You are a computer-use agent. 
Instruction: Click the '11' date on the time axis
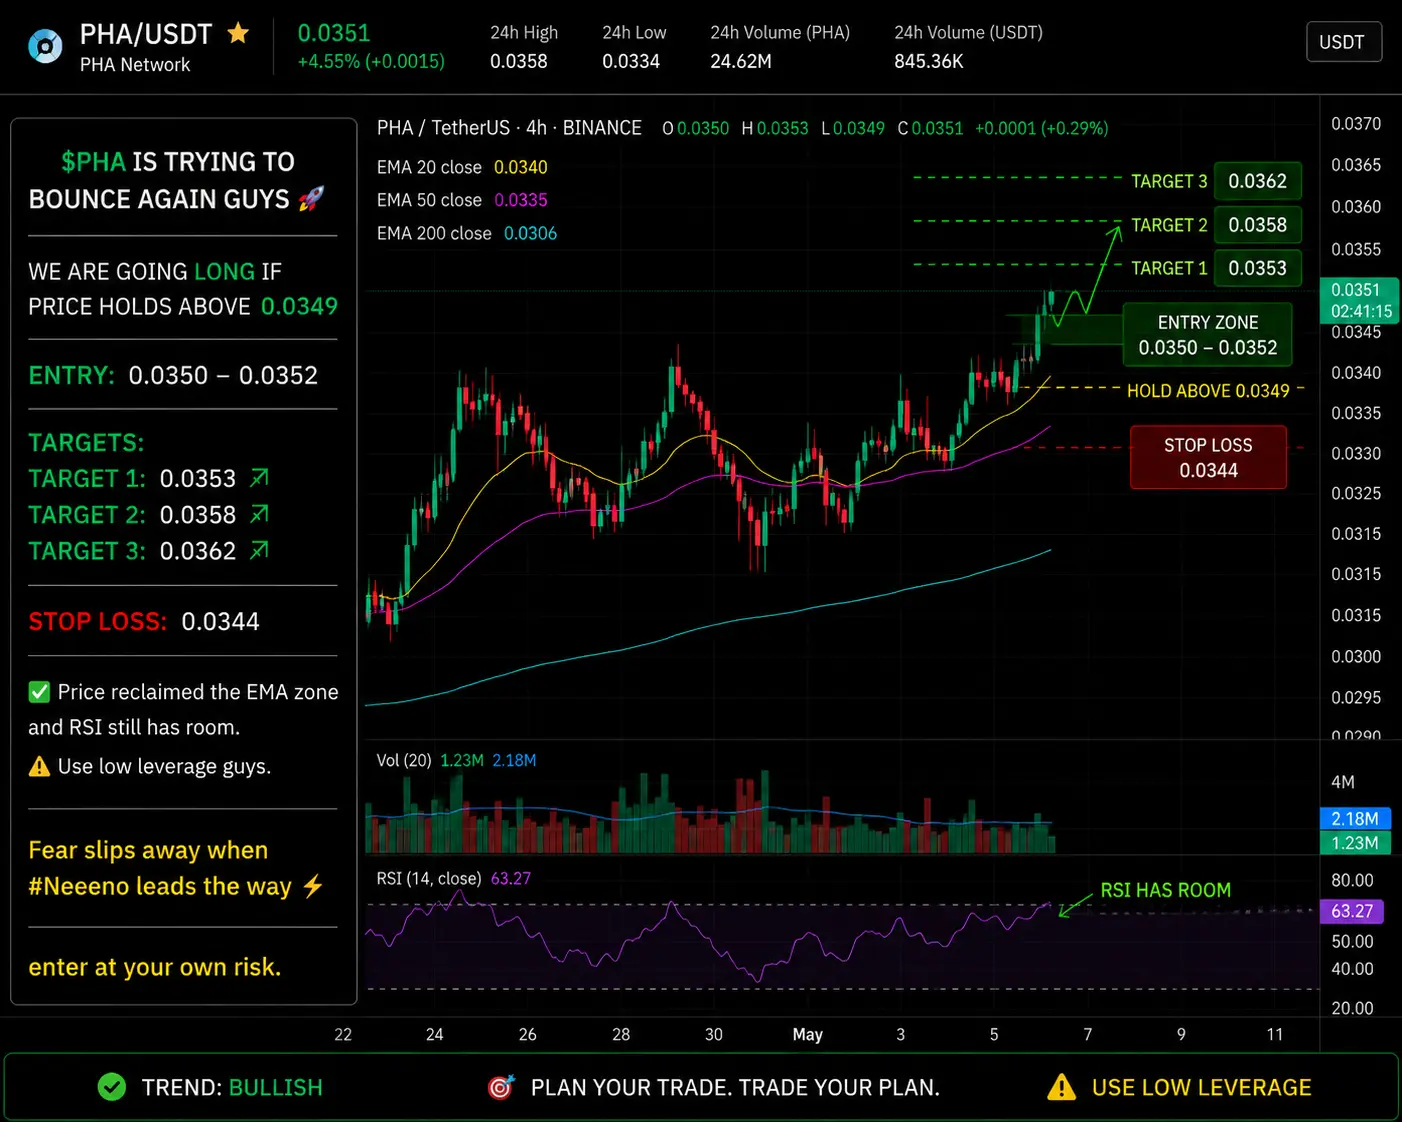pos(1274,1034)
